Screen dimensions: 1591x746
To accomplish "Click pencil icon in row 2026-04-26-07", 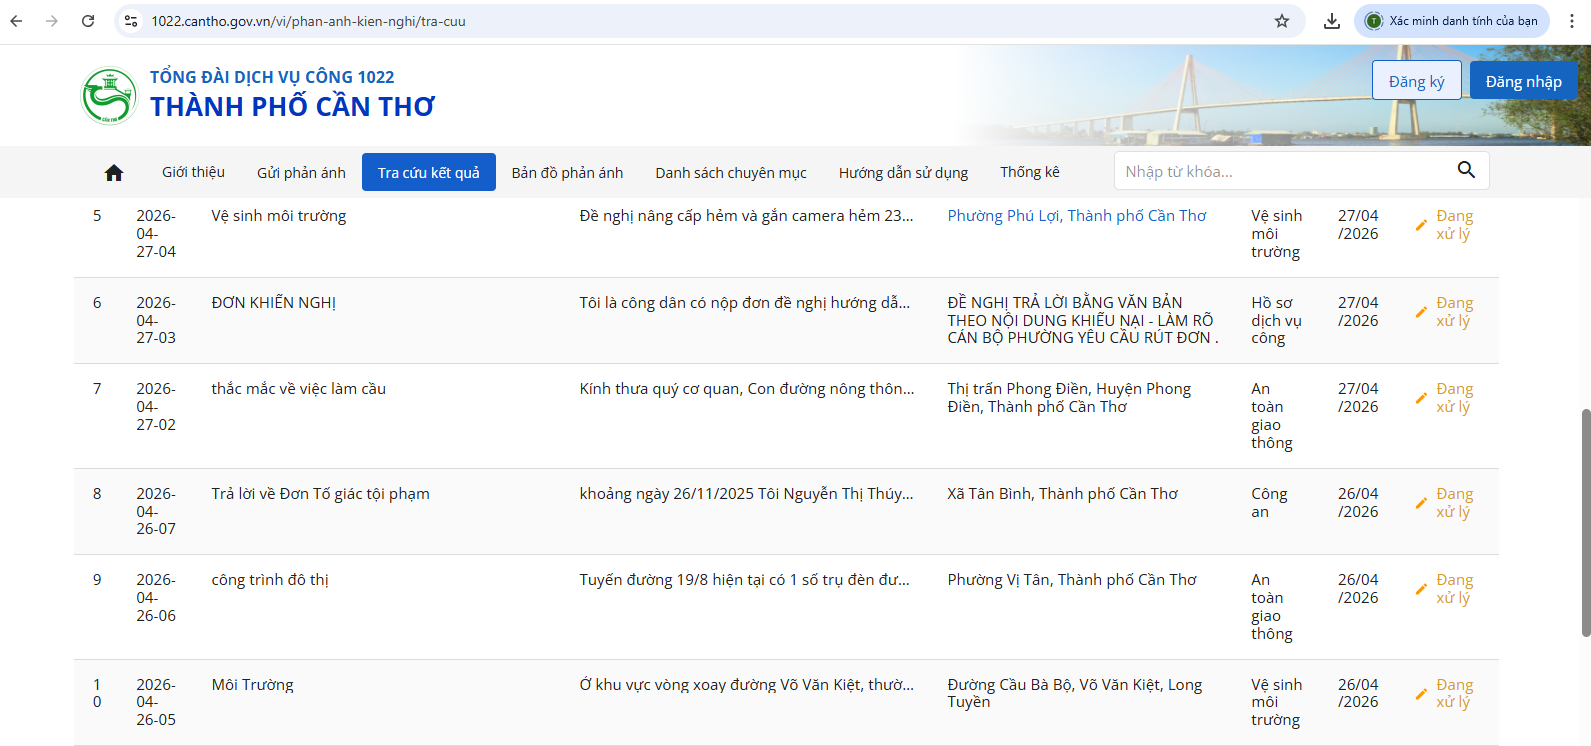I will [x=1421, y=503].
